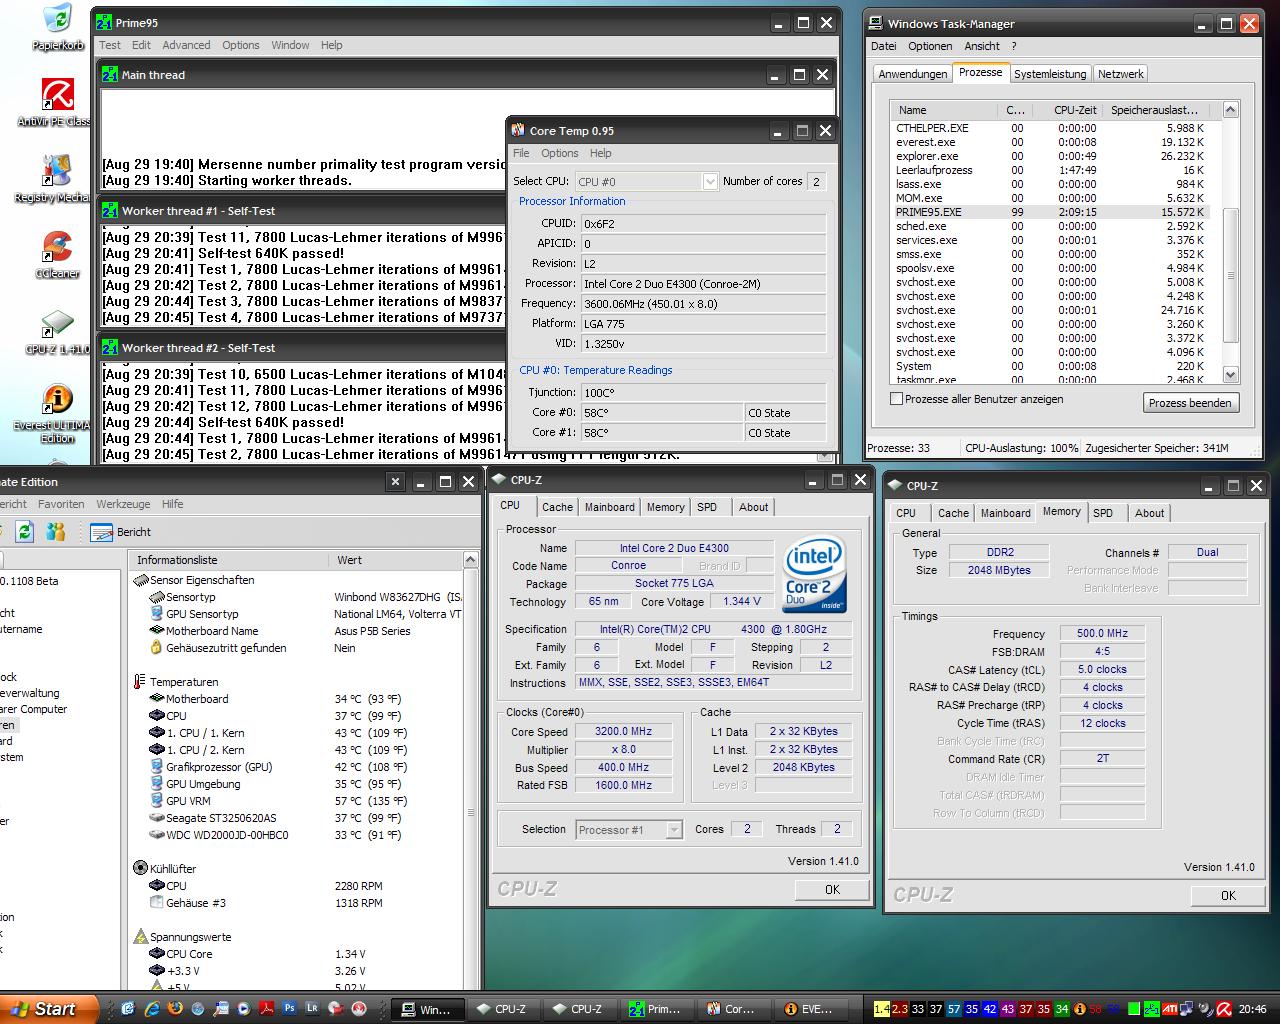The height and width of the screenshot is (1024, 1280).
Task: Click the Start button
Action: [49, 1009]
